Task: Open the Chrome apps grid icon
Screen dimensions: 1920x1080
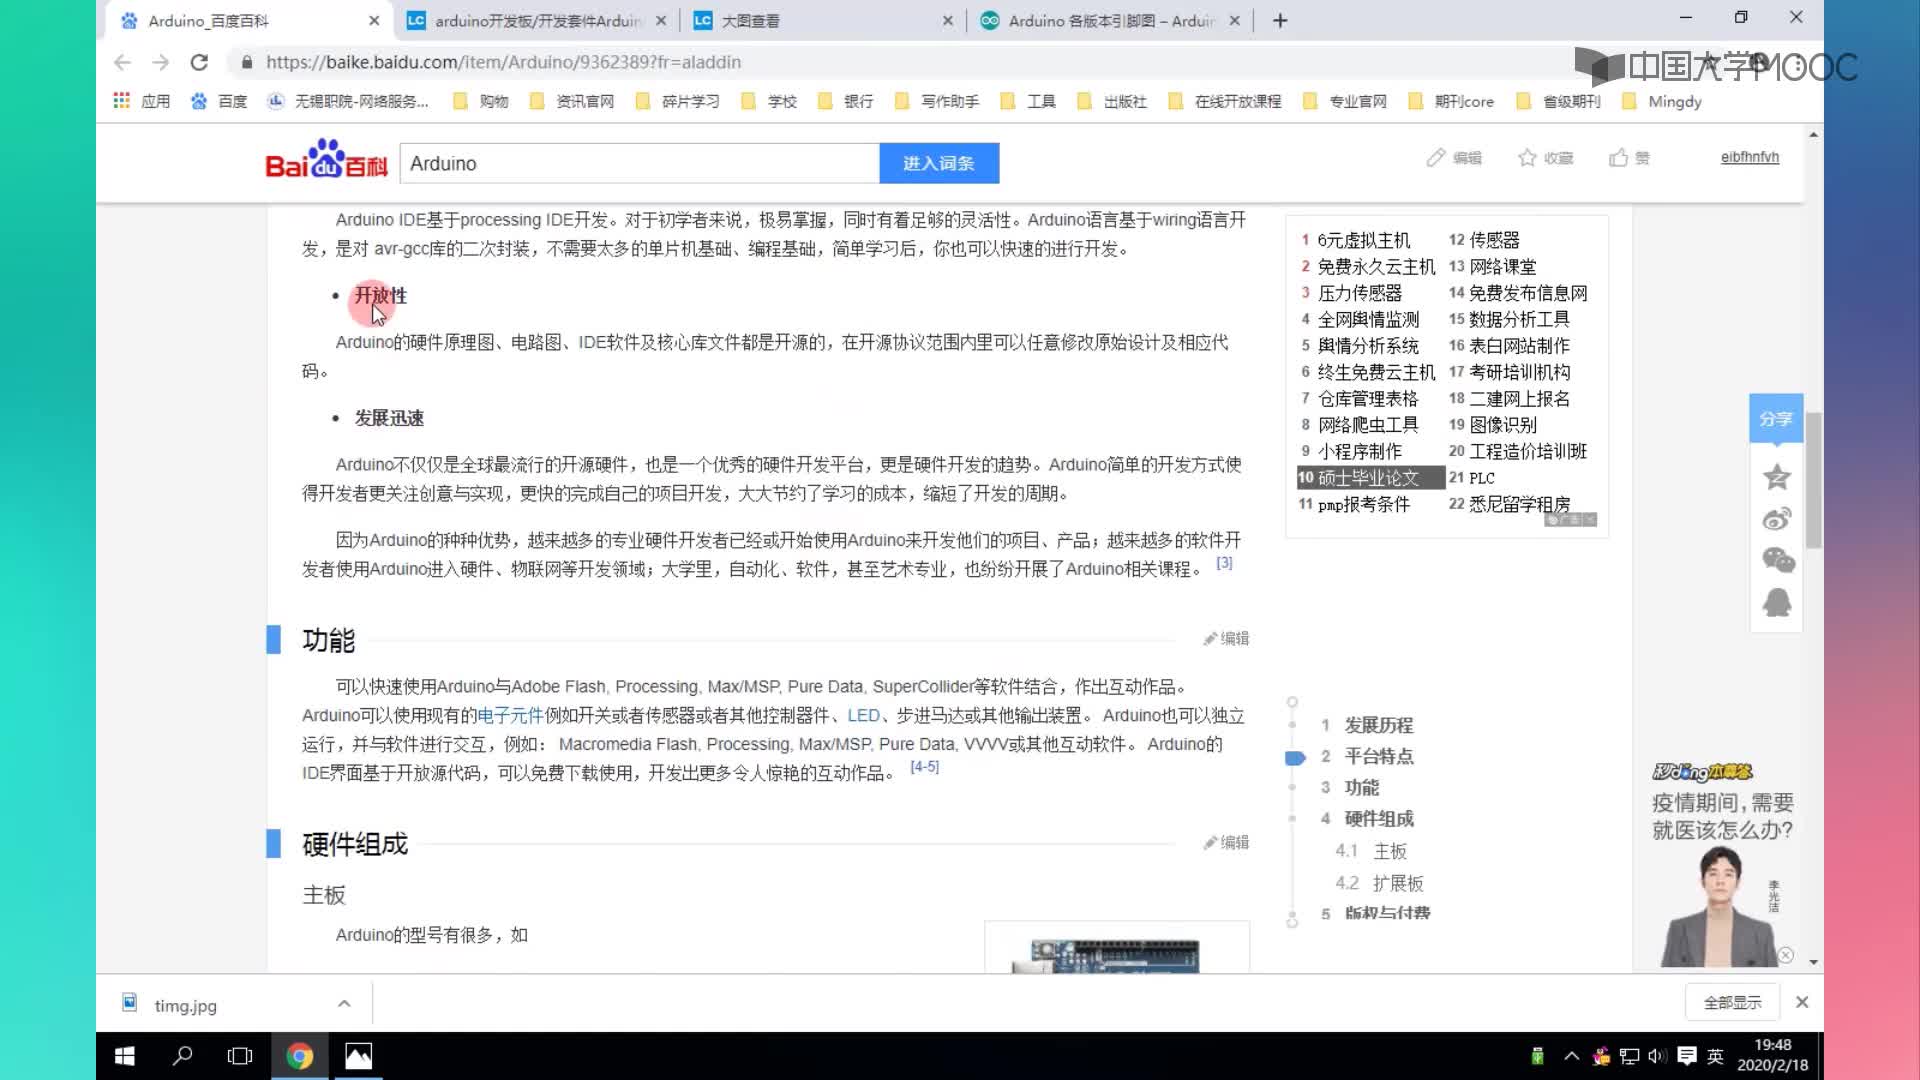Action: coord(121,101)
